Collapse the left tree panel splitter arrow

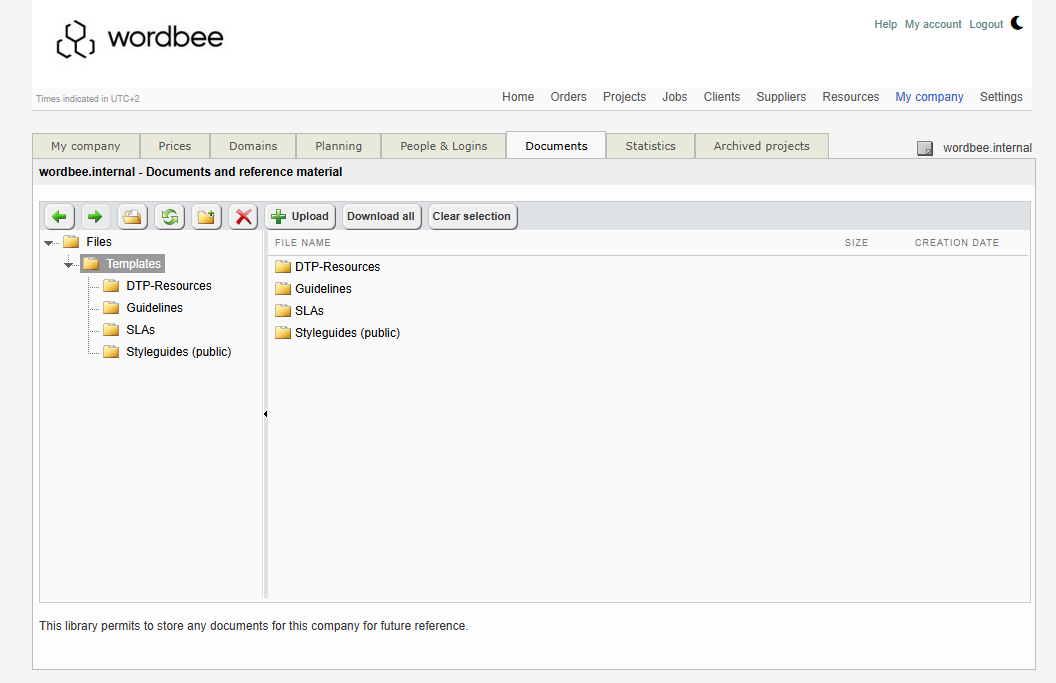pyautogui.click(x=265, y=414)
